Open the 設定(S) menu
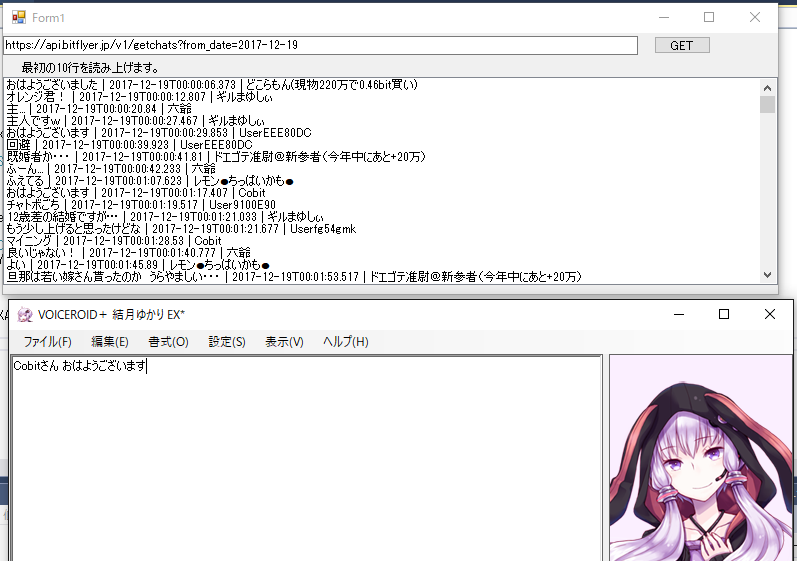Screen dimensions: 797x561 coord(227,342)
